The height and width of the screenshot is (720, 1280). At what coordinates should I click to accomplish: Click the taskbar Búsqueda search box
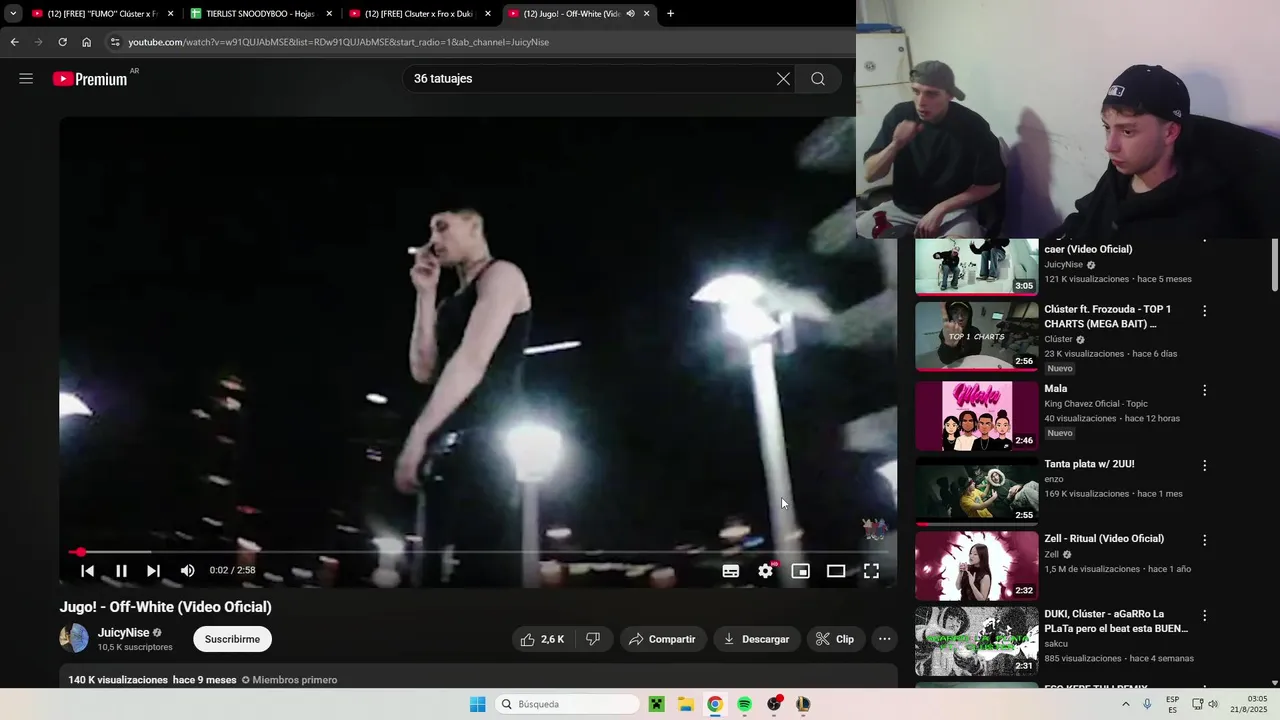568,704
